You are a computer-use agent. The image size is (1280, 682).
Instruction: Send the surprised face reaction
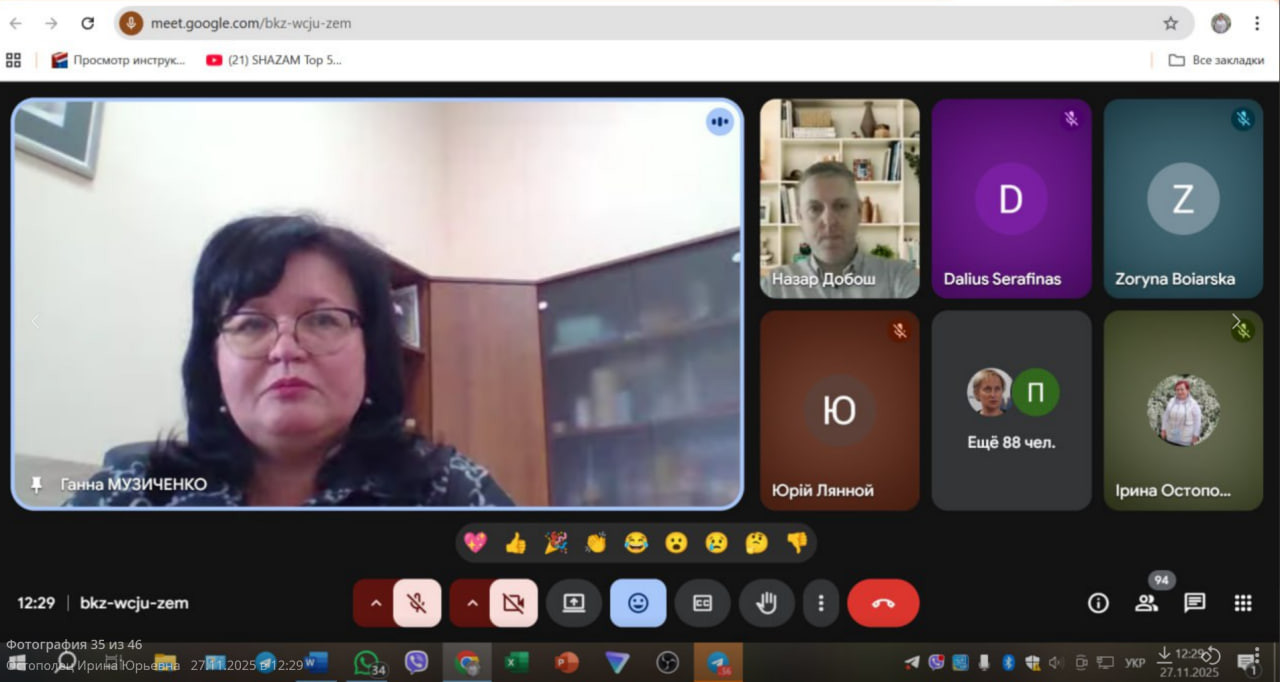pyautogui.click(x=676, y=543)
